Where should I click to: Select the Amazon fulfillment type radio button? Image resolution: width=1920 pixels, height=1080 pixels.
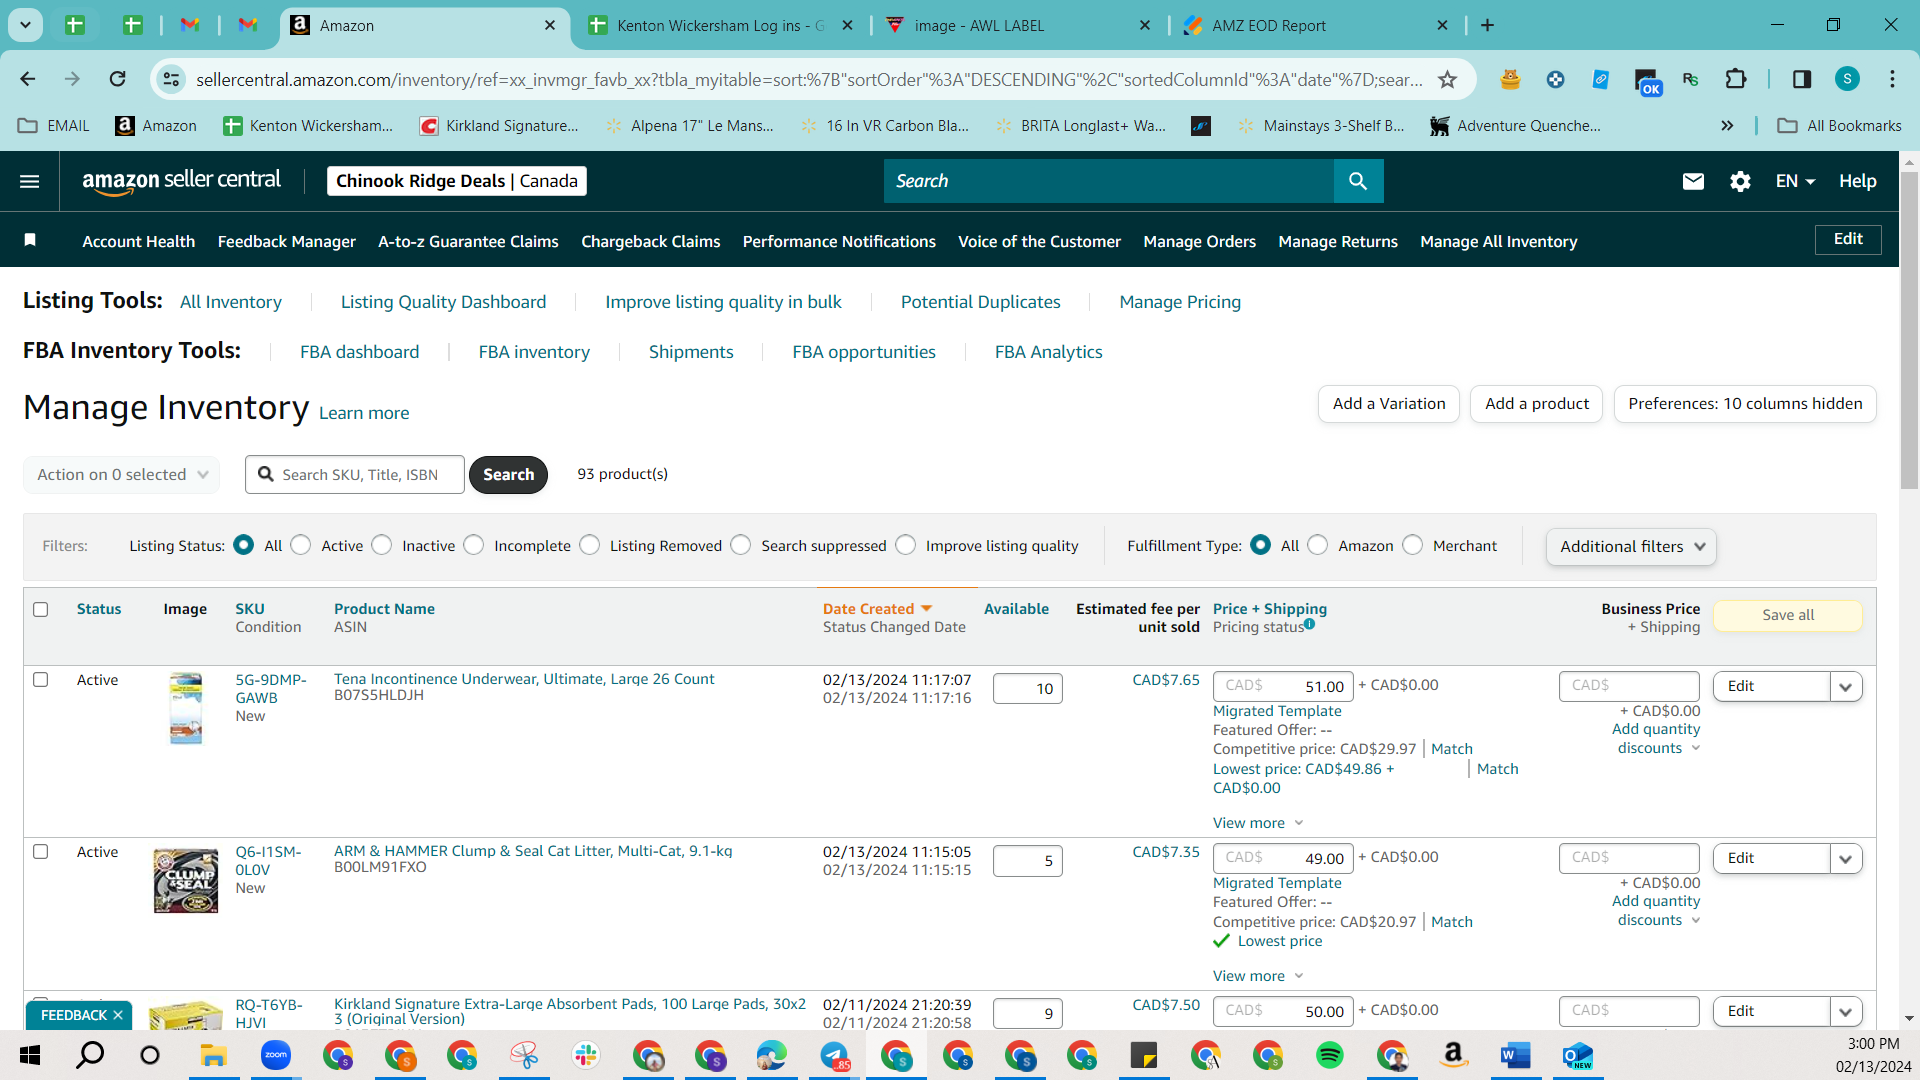click(x=1318, y=545)
